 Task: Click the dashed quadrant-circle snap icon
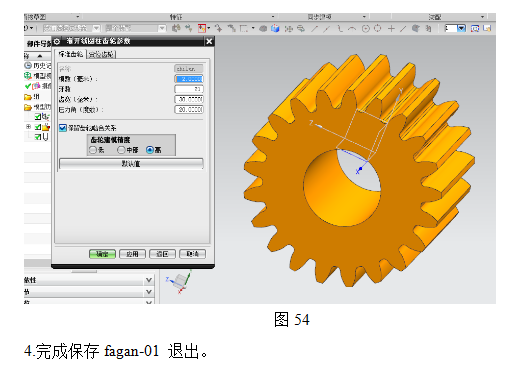[x=378, y=29]
